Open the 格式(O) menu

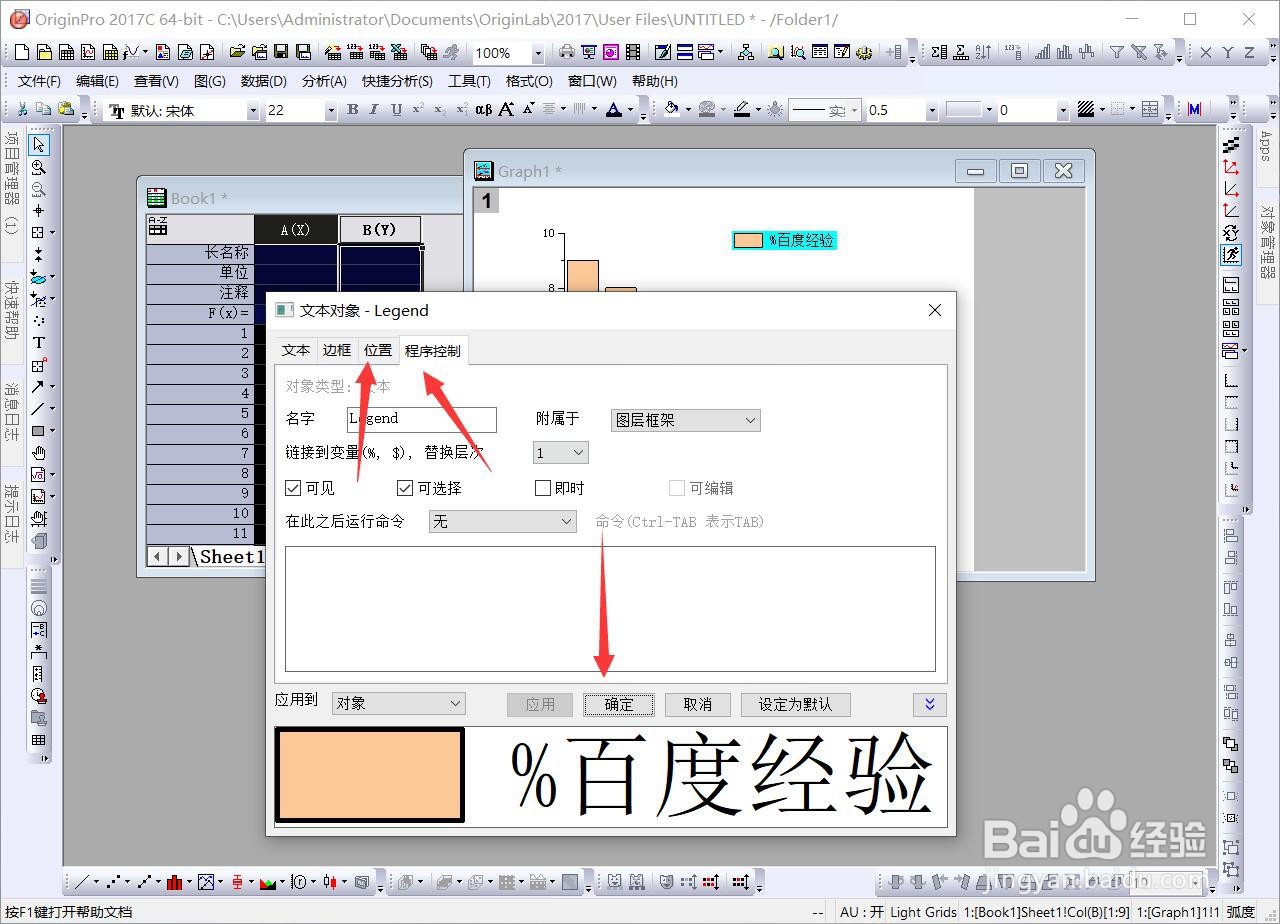click(x=529, y=81)
